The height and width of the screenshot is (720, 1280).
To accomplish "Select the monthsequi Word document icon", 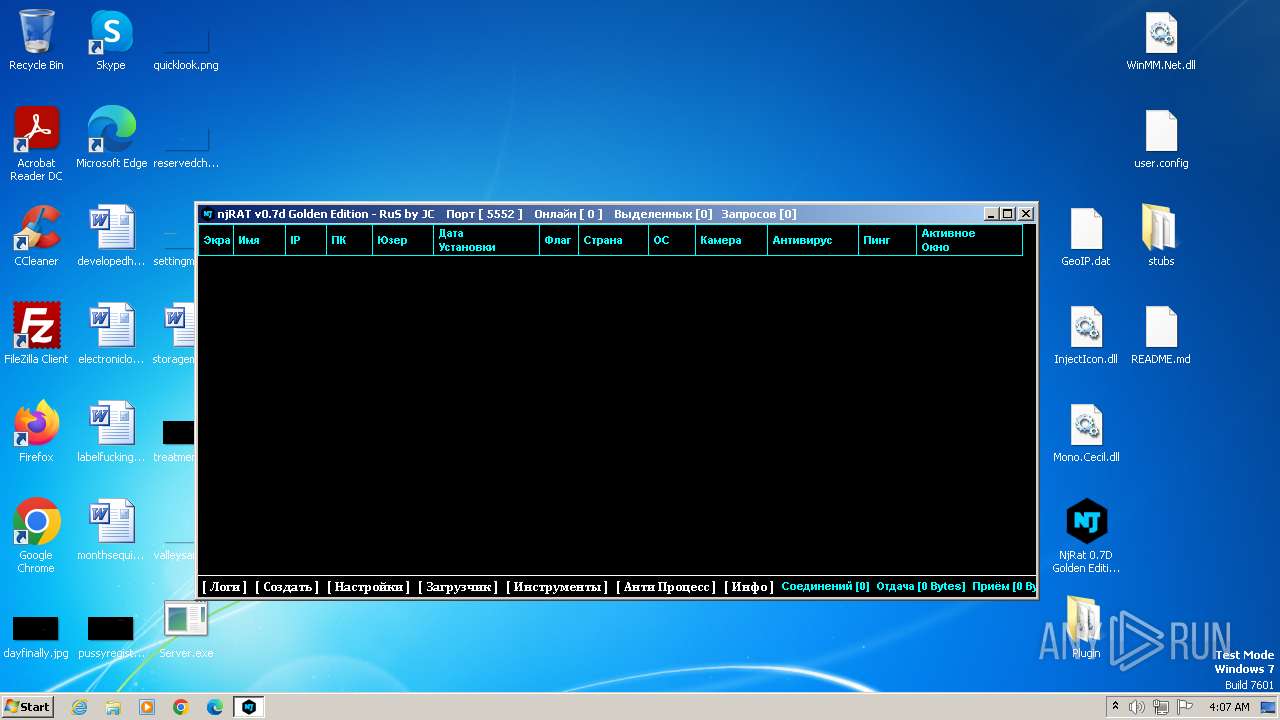I will pyautogui.click(x=111, y=530).
